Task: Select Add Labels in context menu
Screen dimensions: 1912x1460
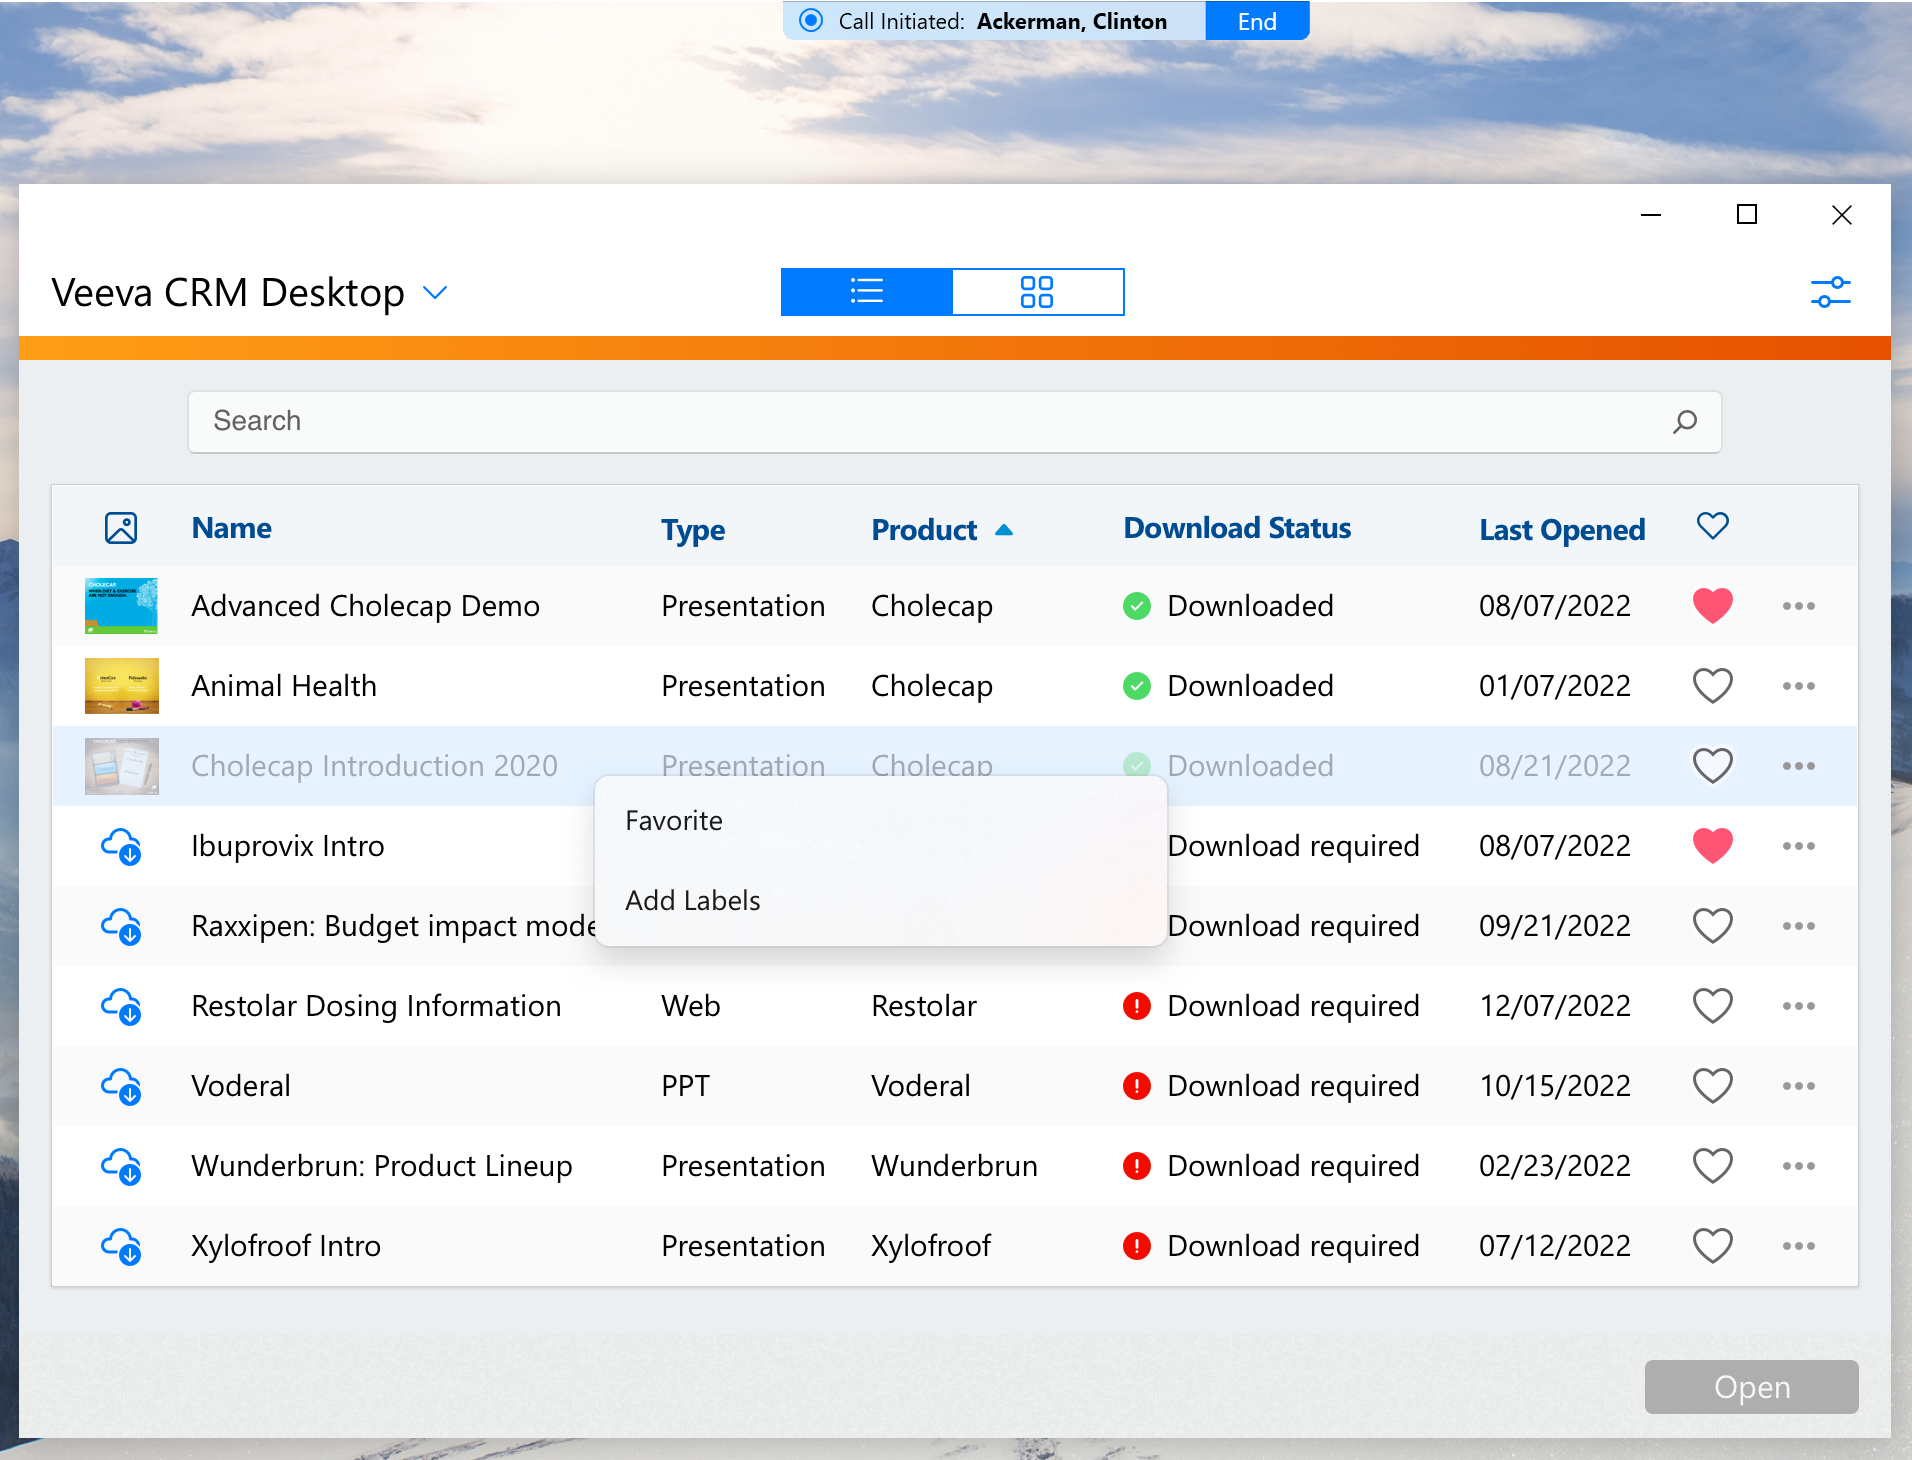Action: click(692, 901)
